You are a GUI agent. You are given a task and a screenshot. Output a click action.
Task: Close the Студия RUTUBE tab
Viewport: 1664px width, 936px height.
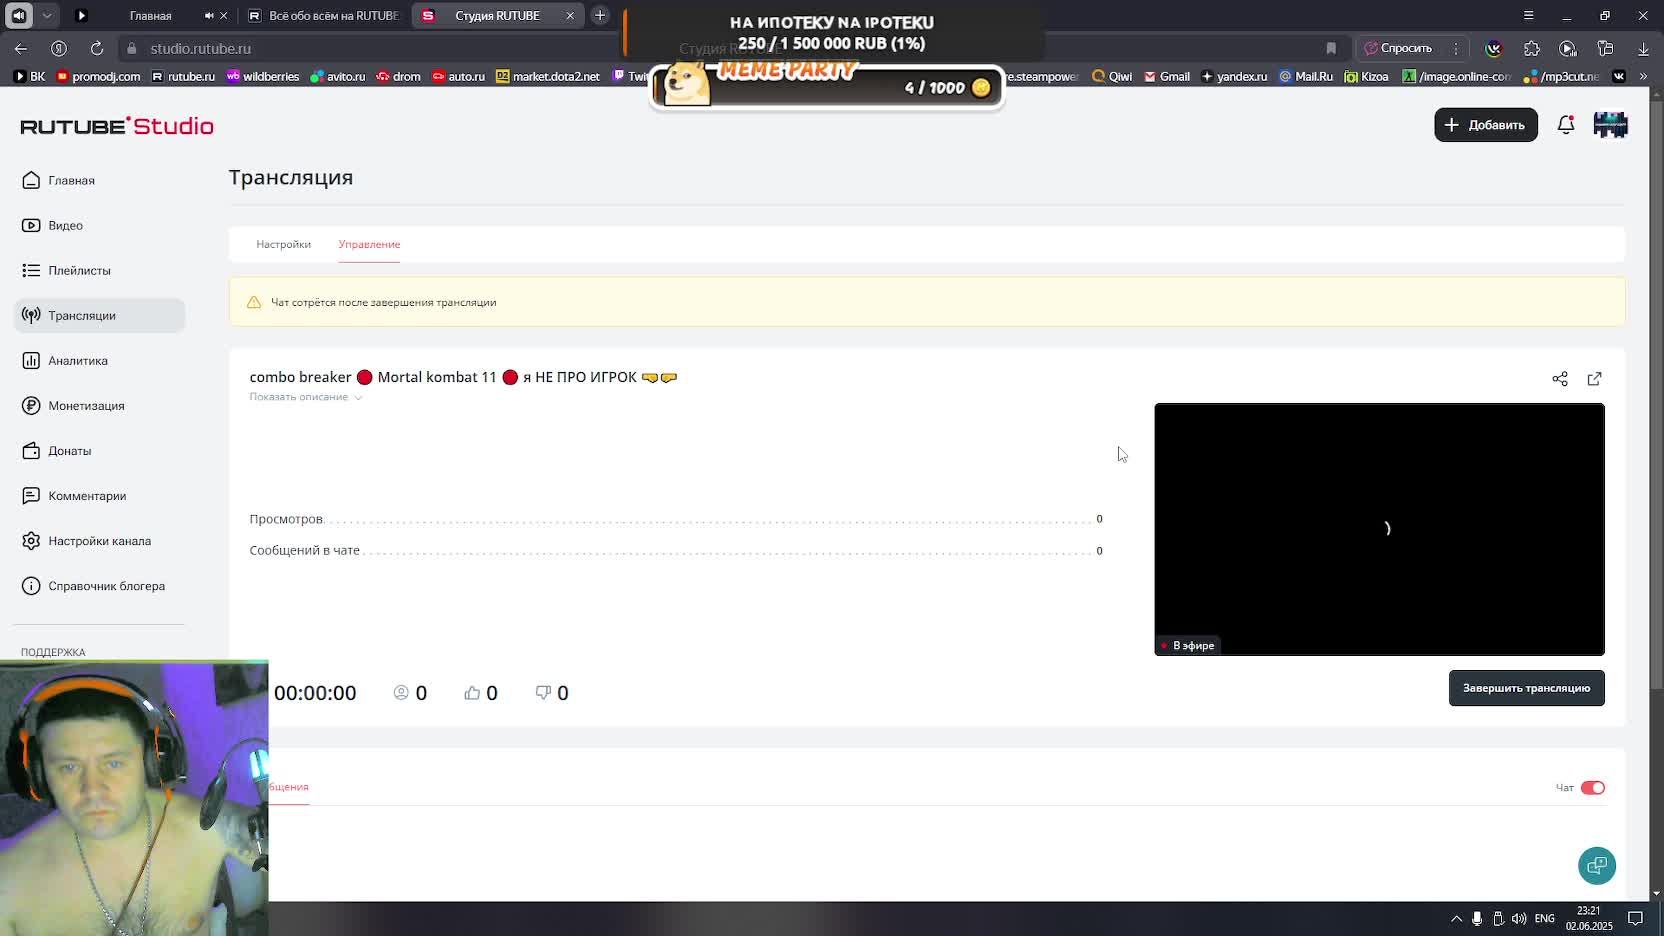570,16
